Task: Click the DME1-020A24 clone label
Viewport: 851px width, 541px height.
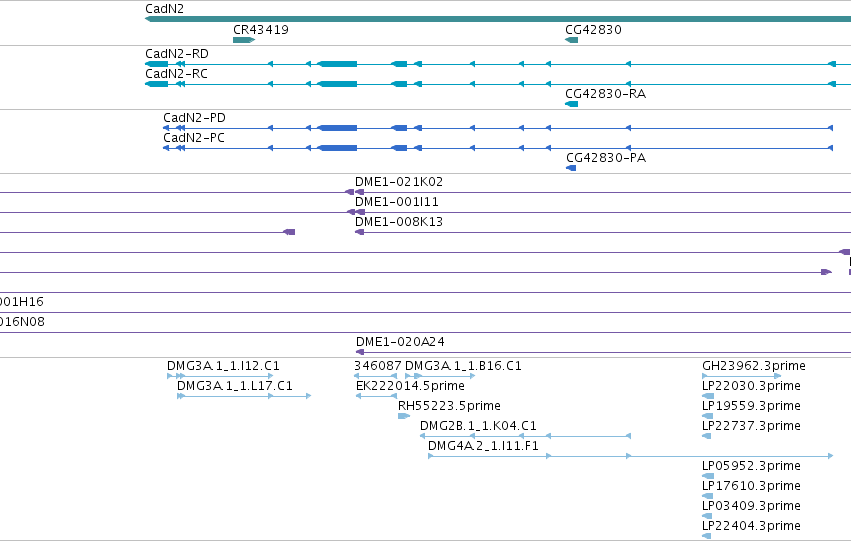Action: pyautogui.click(x=400, y=341)
